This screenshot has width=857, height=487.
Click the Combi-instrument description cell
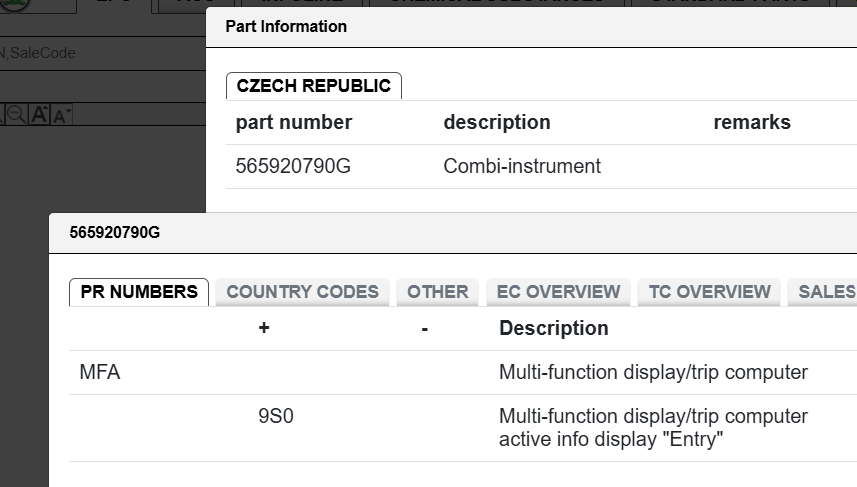point(522,166)
